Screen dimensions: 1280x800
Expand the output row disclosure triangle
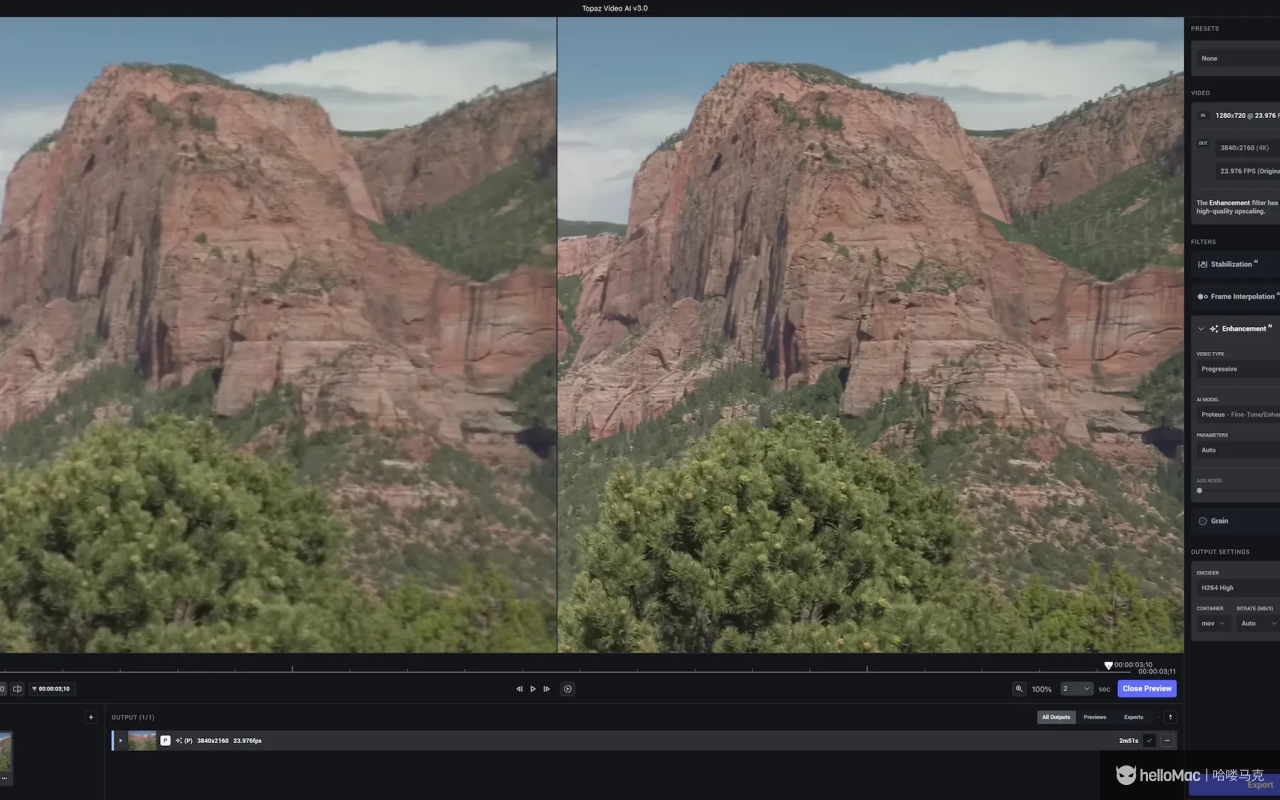[121, 741]
